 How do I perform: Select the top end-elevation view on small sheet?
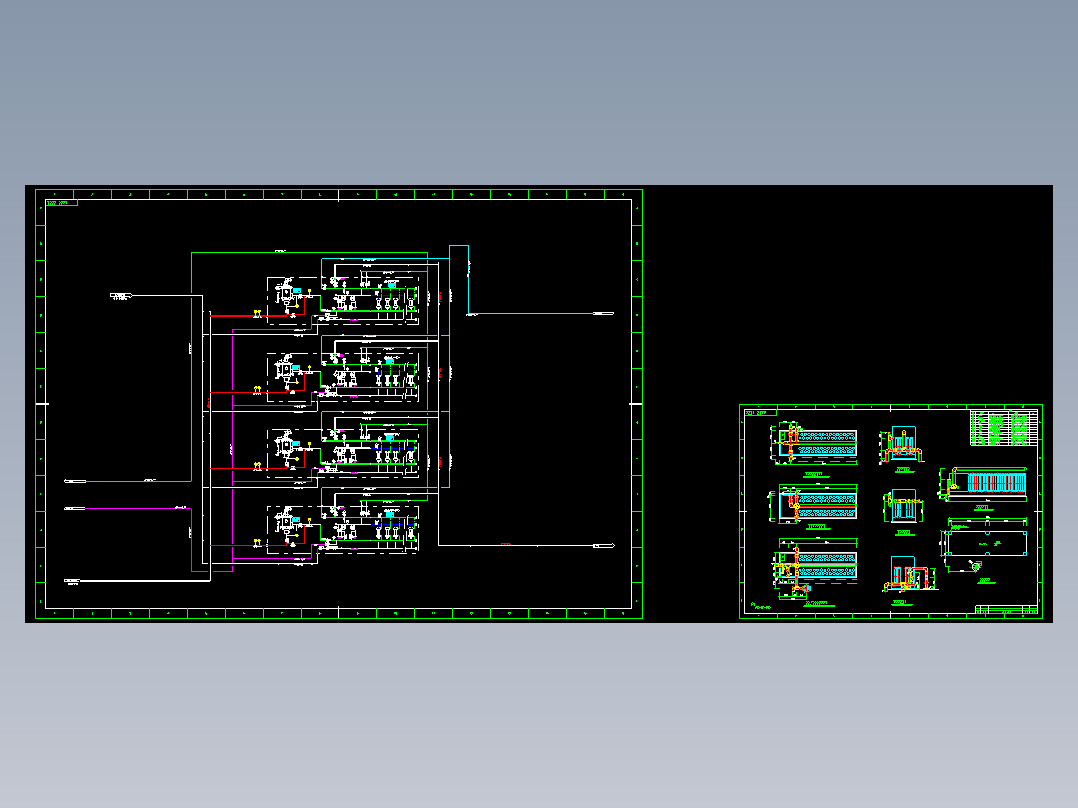903,446
